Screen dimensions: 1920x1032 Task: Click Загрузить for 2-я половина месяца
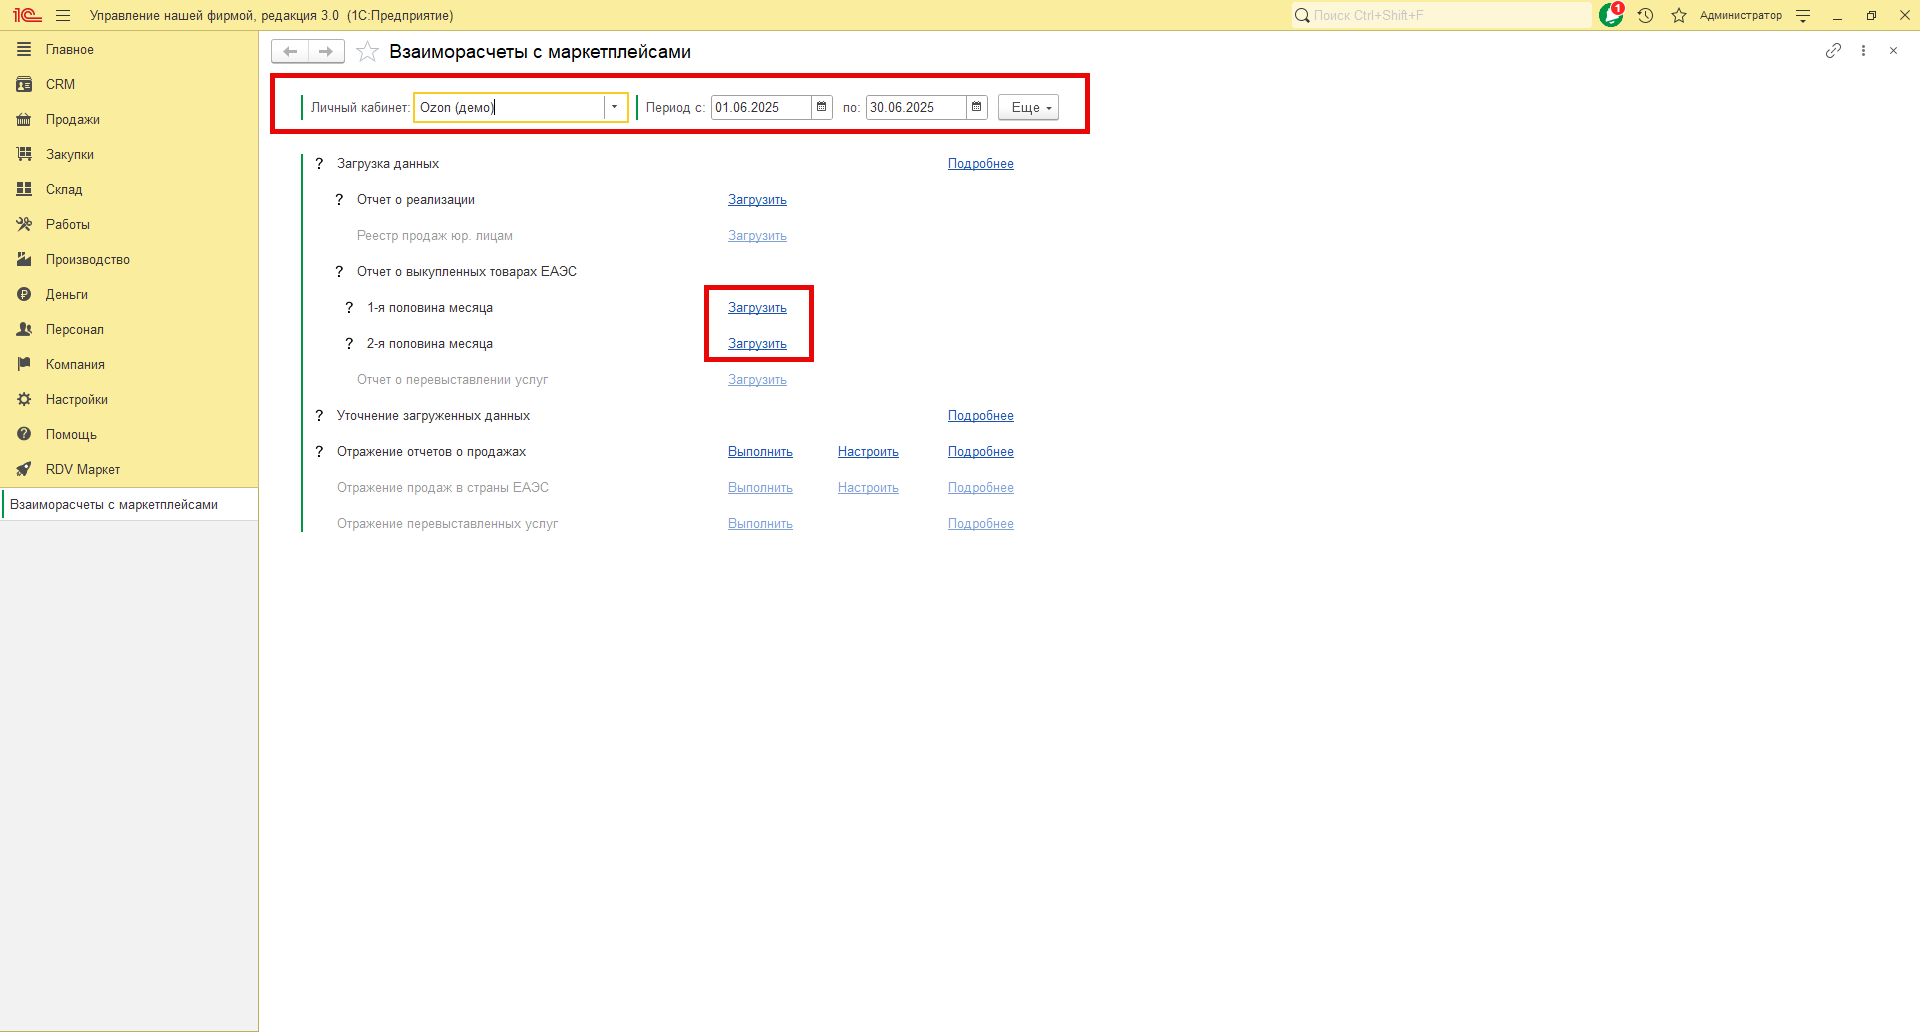pos(757,343)
